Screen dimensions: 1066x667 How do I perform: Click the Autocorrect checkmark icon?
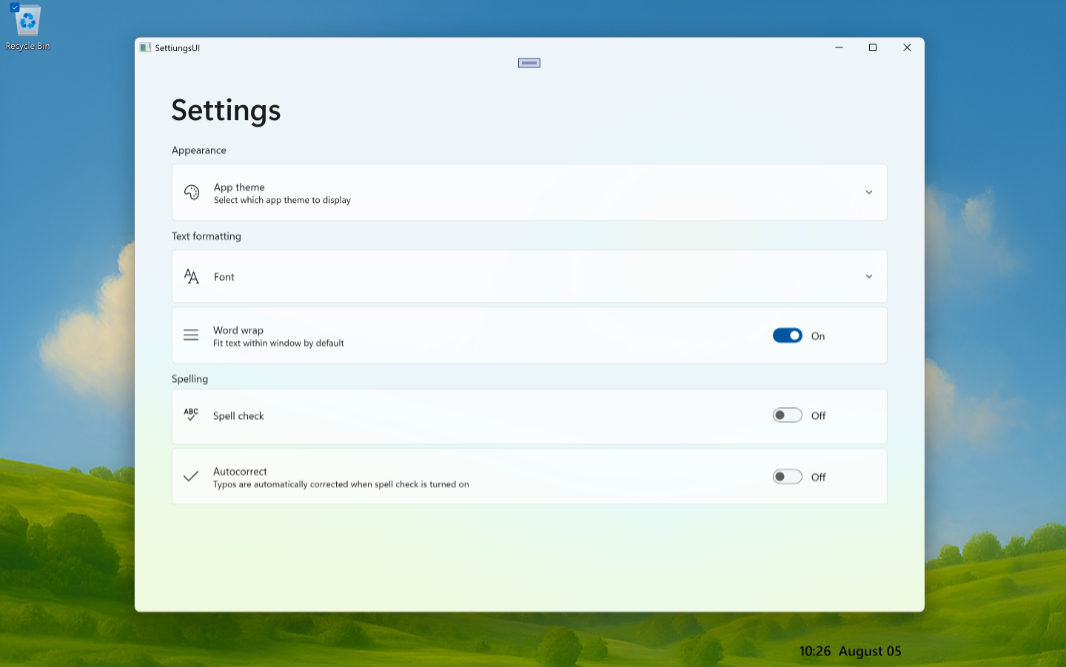click(x=191, y=477)
